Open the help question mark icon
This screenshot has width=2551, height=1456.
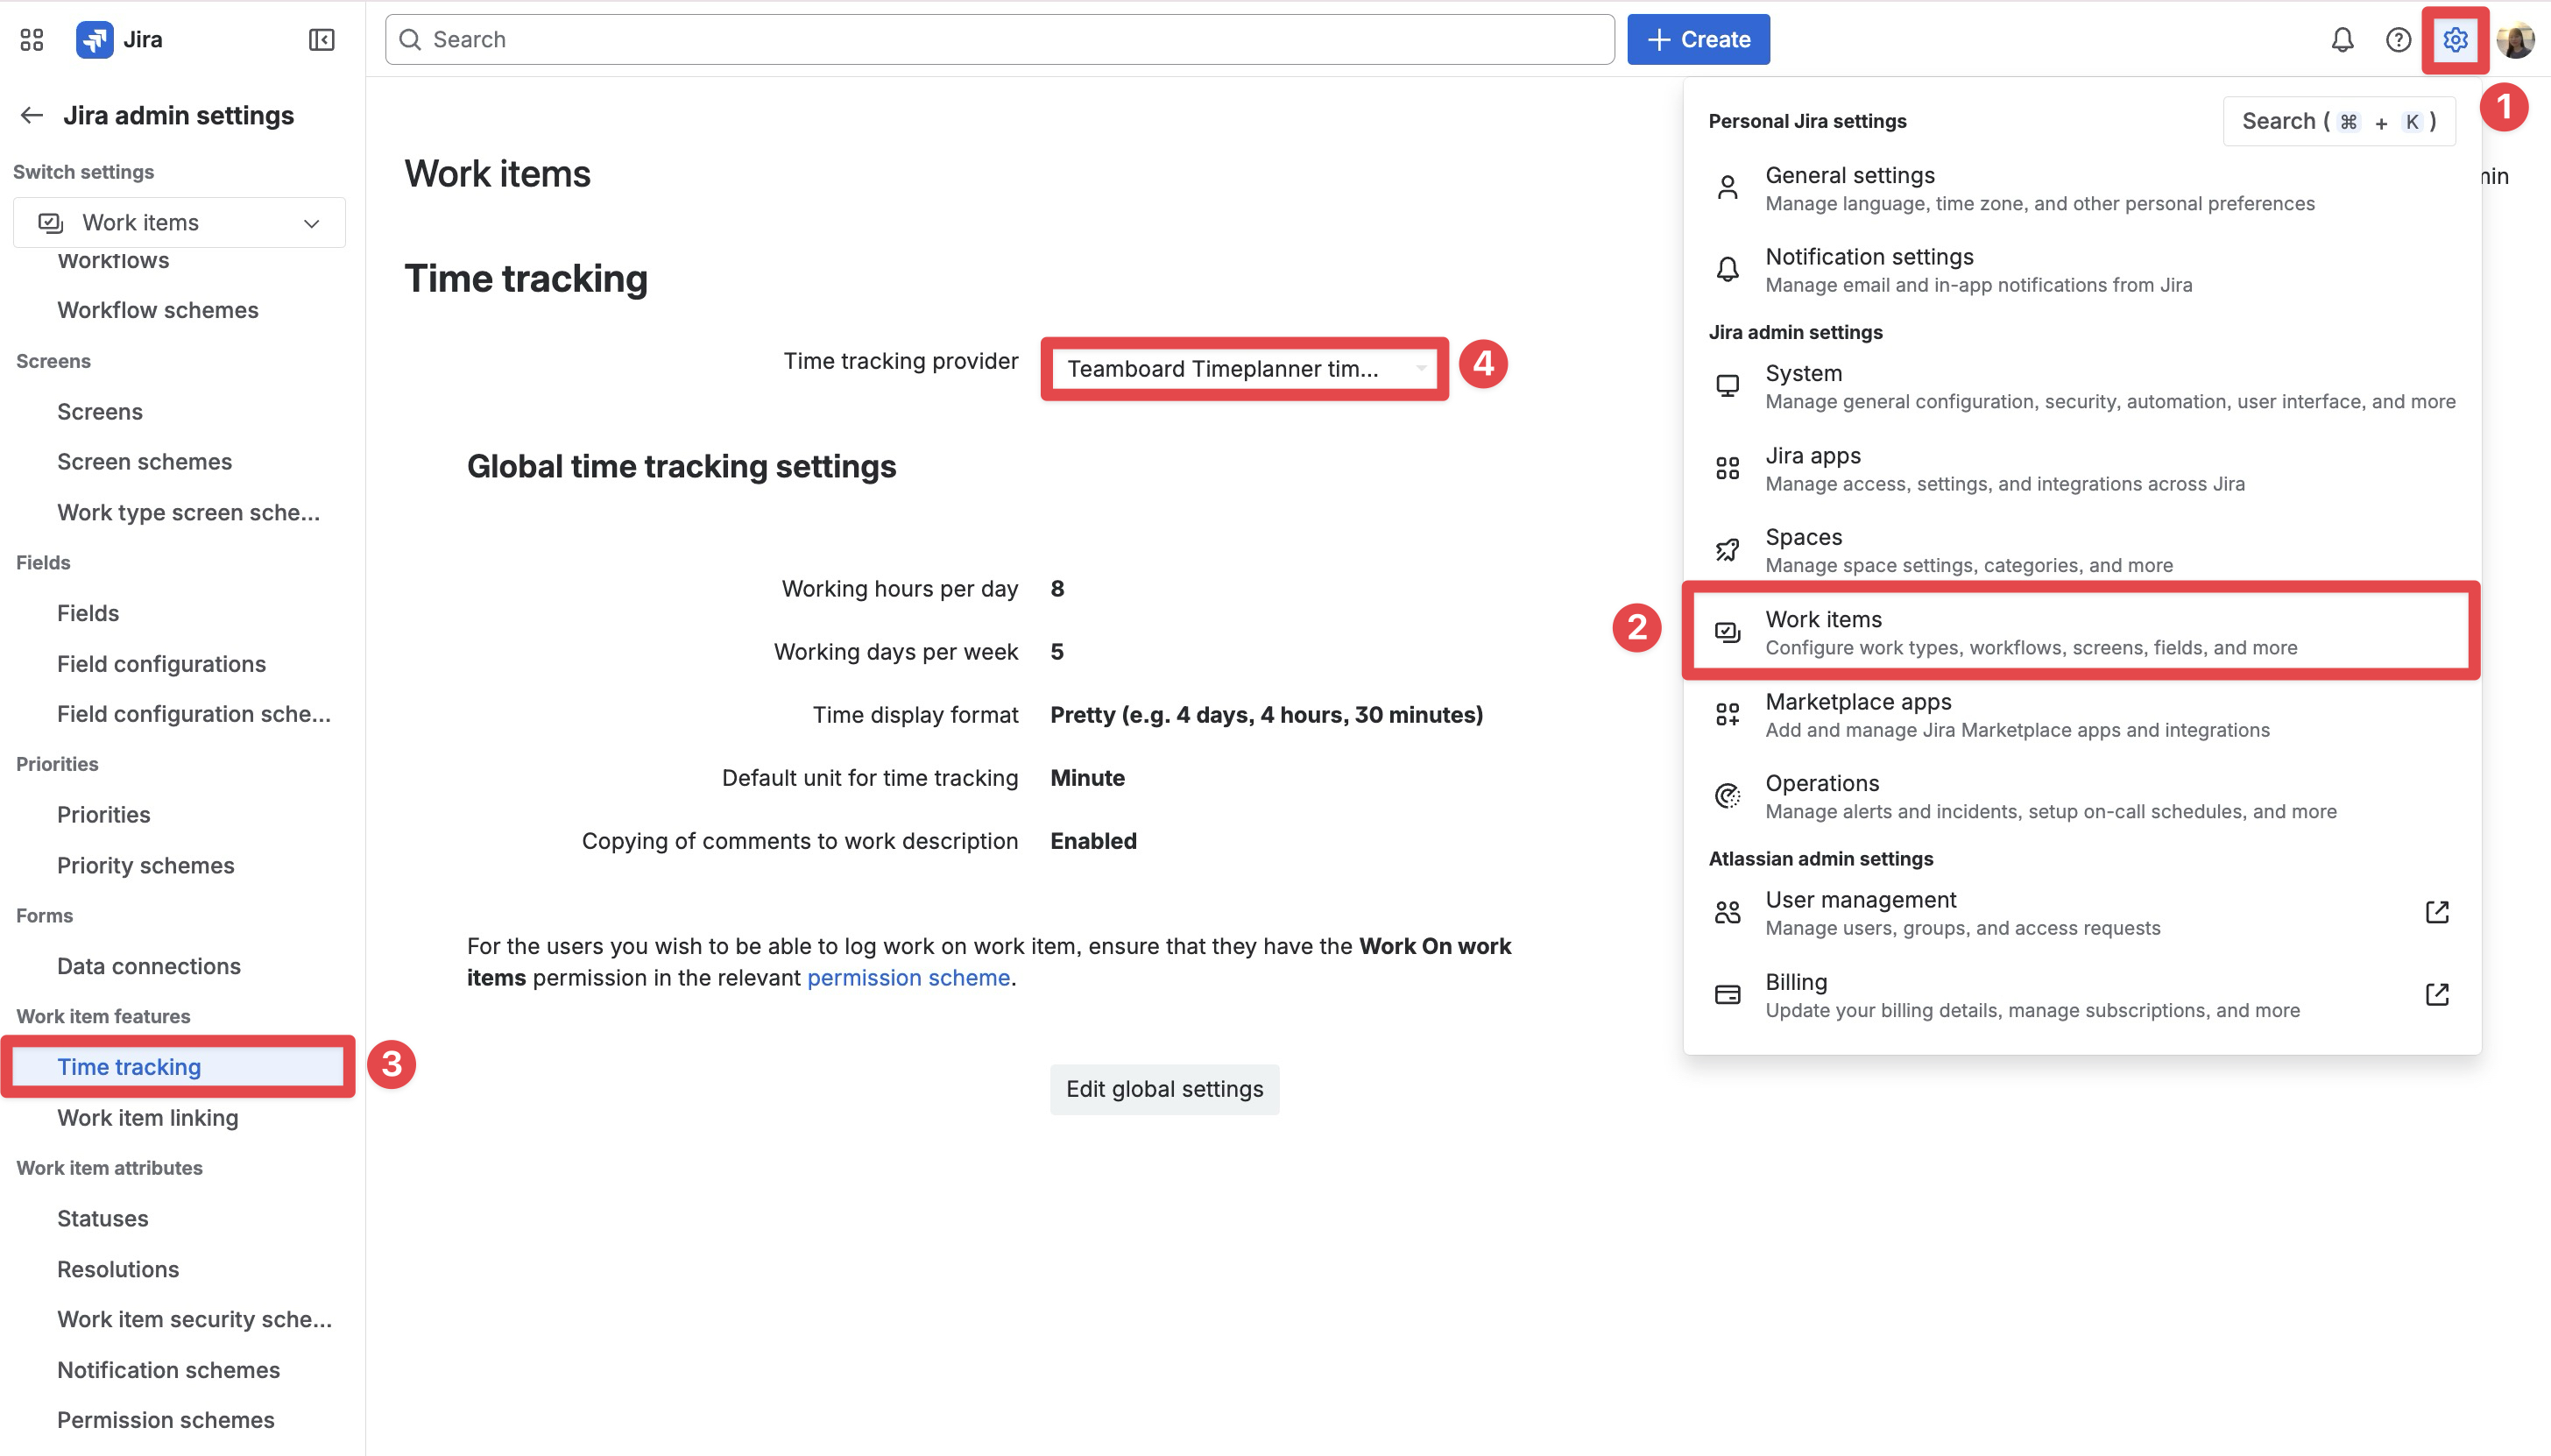point(2398,40)
